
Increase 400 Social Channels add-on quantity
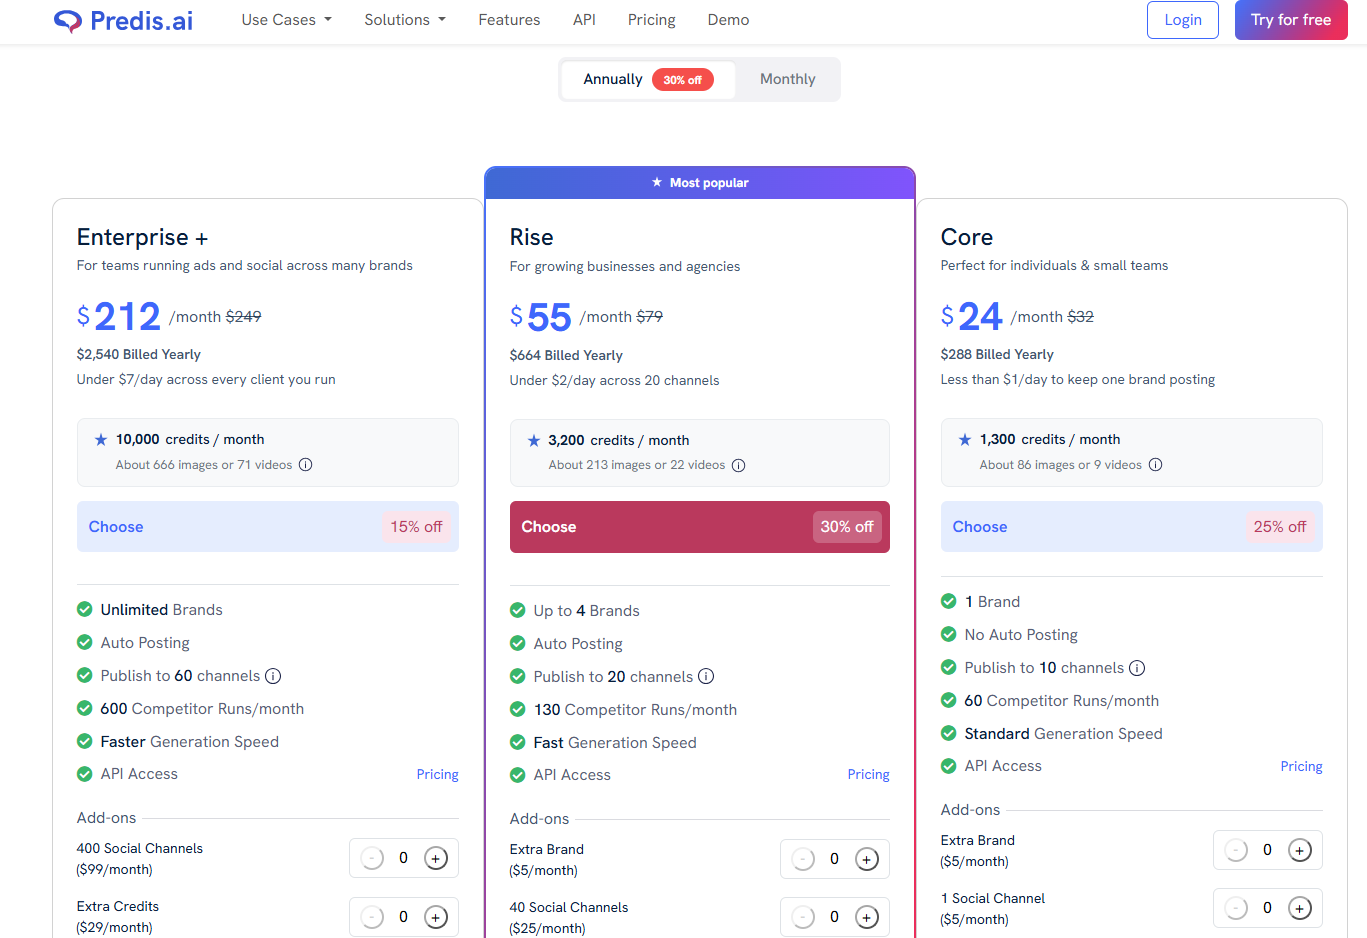click(436, 858)
